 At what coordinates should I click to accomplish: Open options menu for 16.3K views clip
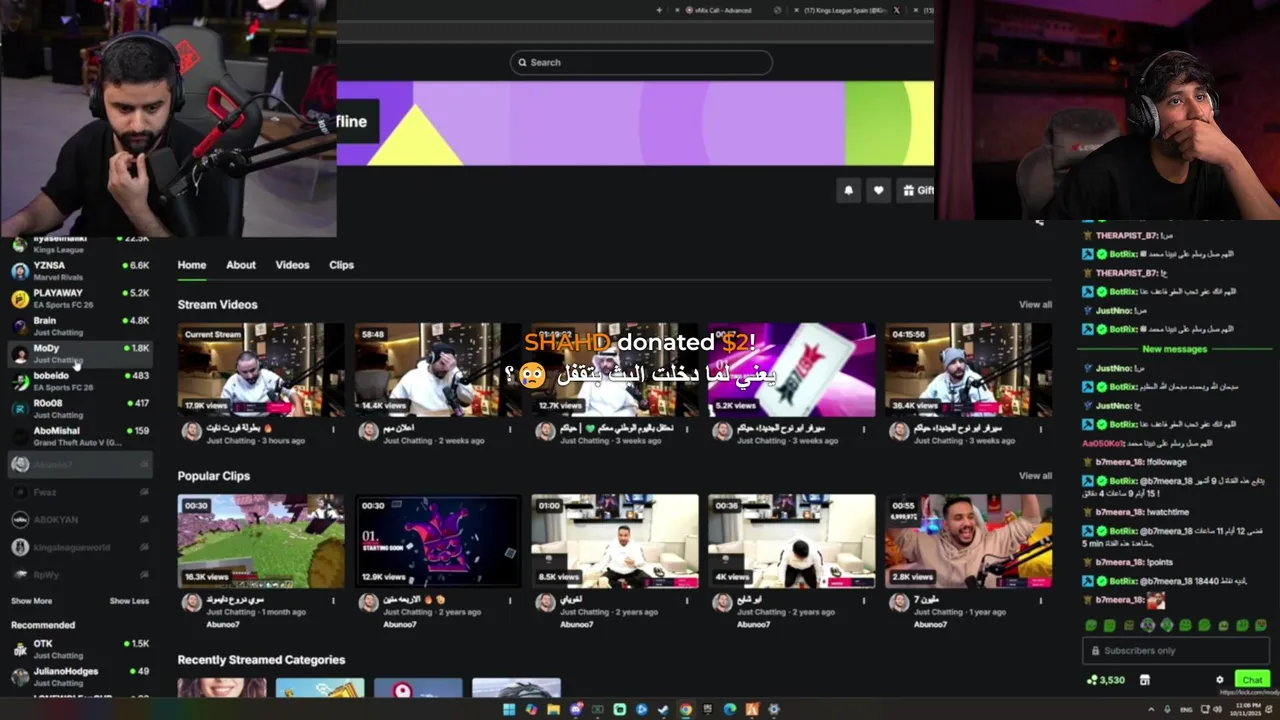334,601
